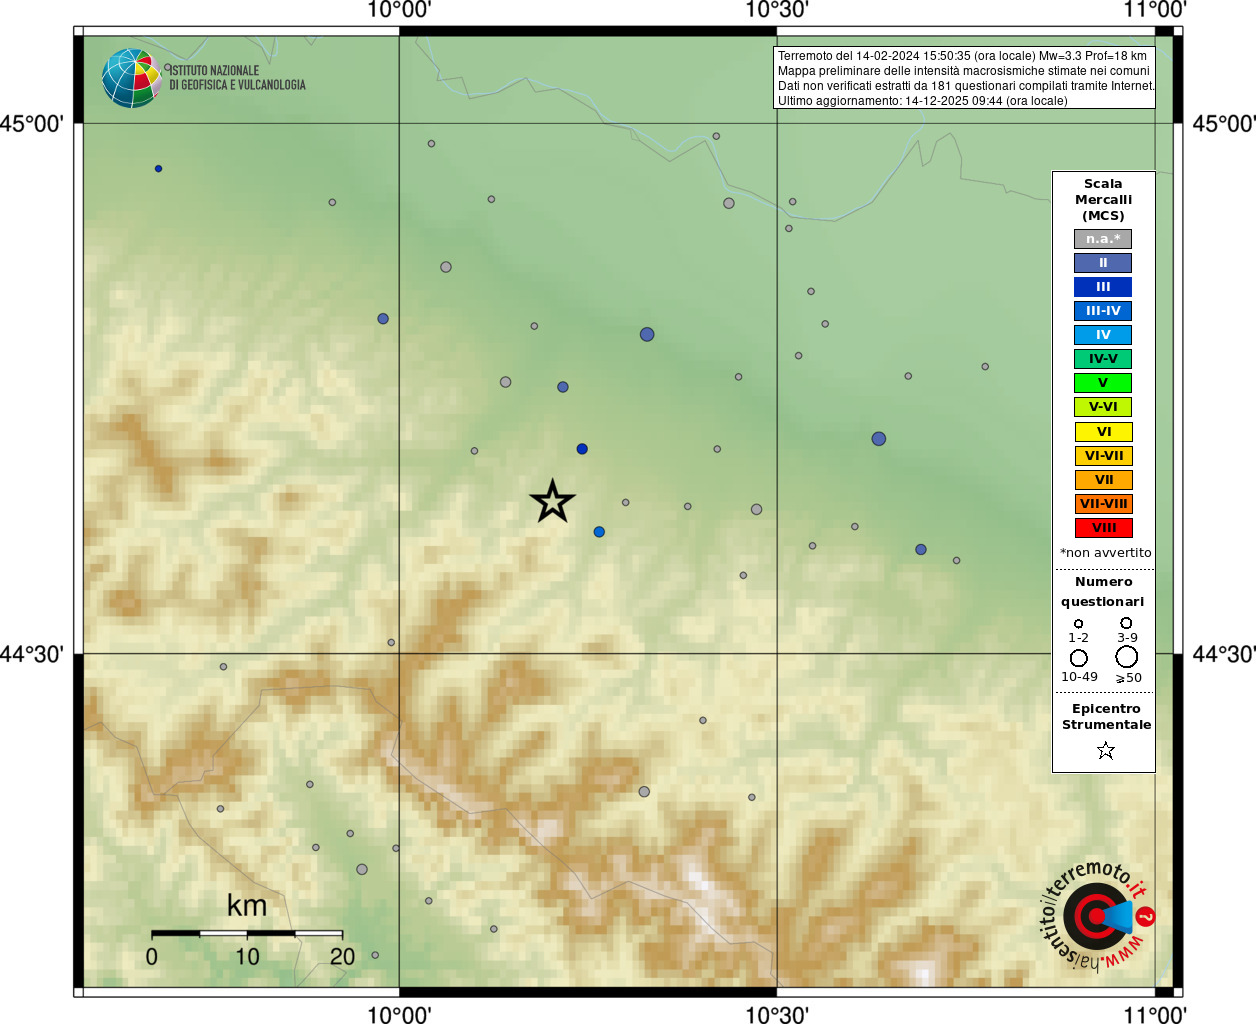Select the red VIII intensity swatch
The height and width of the screenshot is (1024, 1256).
tap(1103, 528)
